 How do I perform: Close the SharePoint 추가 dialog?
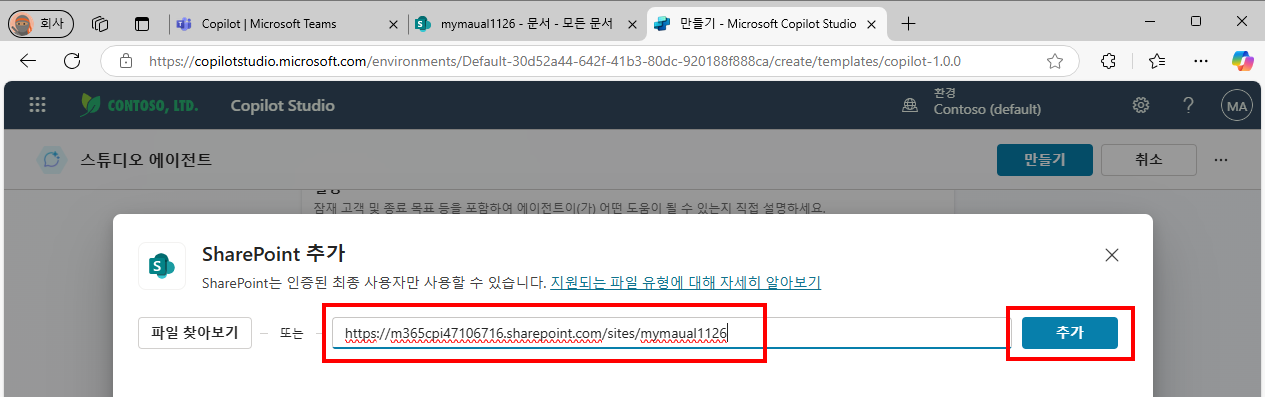(x=1111, y=255)
